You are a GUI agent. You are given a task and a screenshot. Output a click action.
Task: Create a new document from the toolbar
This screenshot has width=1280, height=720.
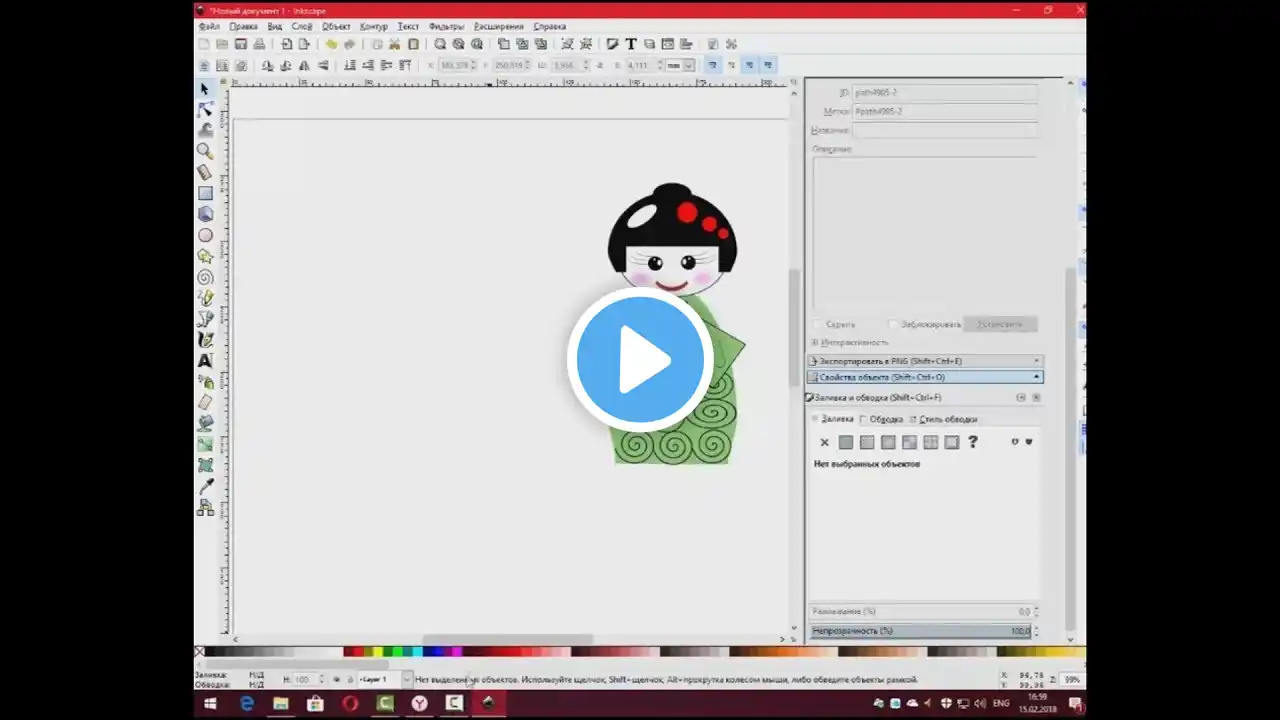pos(204,44)
